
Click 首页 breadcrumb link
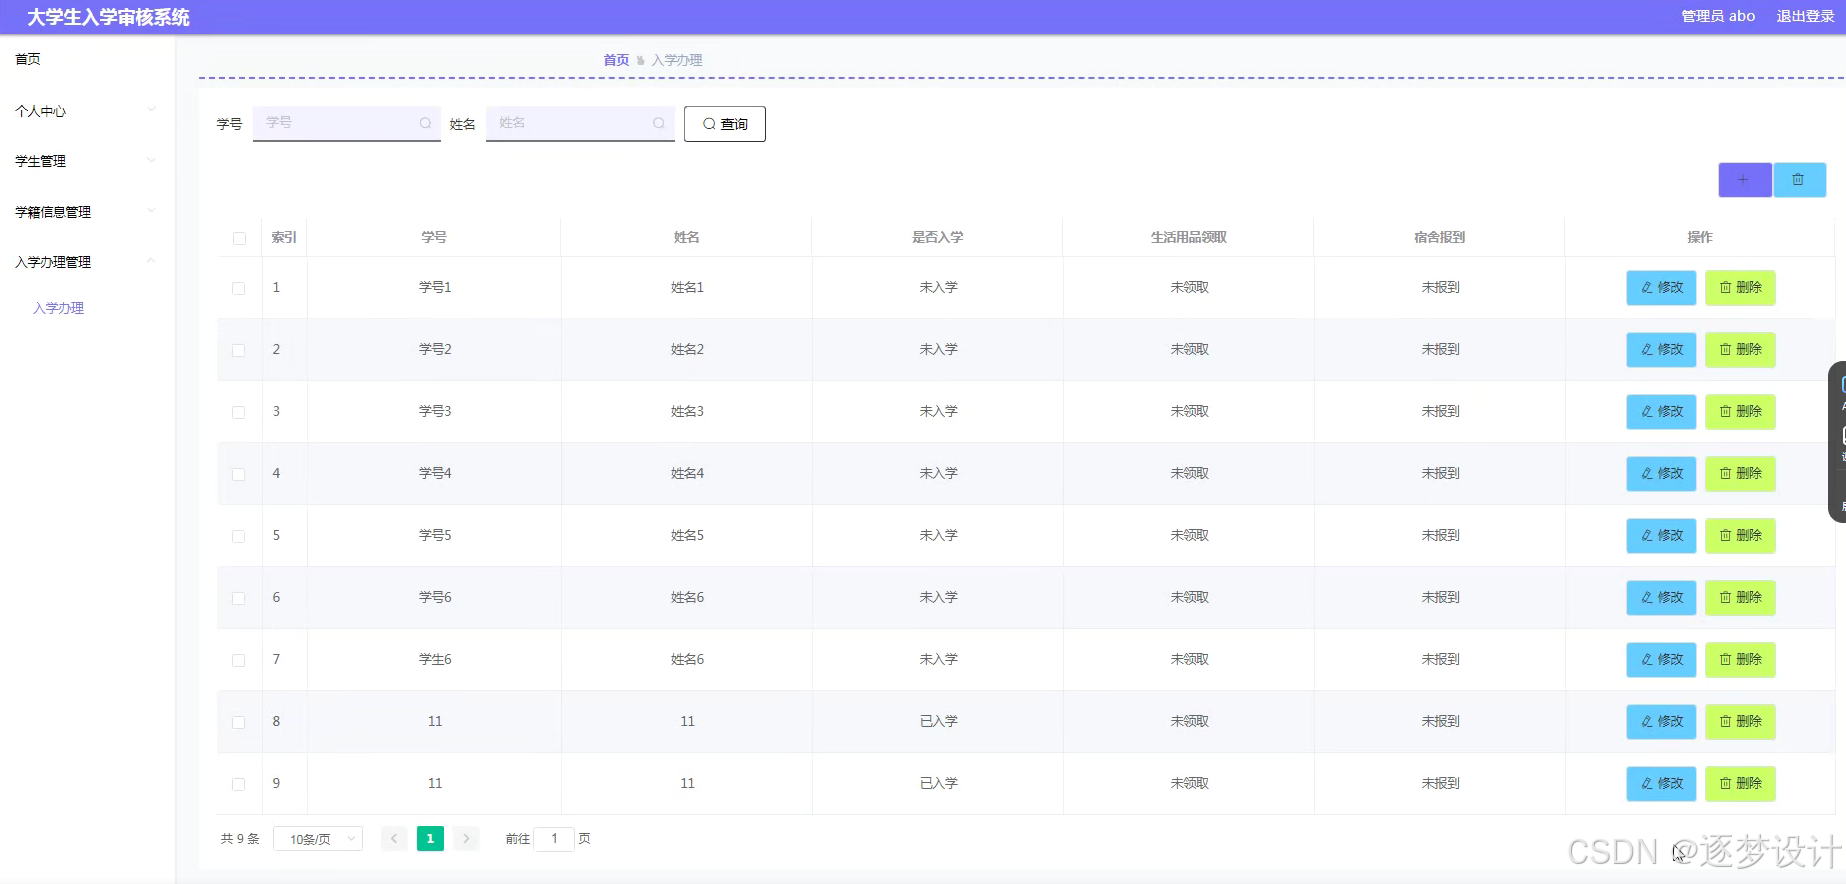tap(616, 60)
